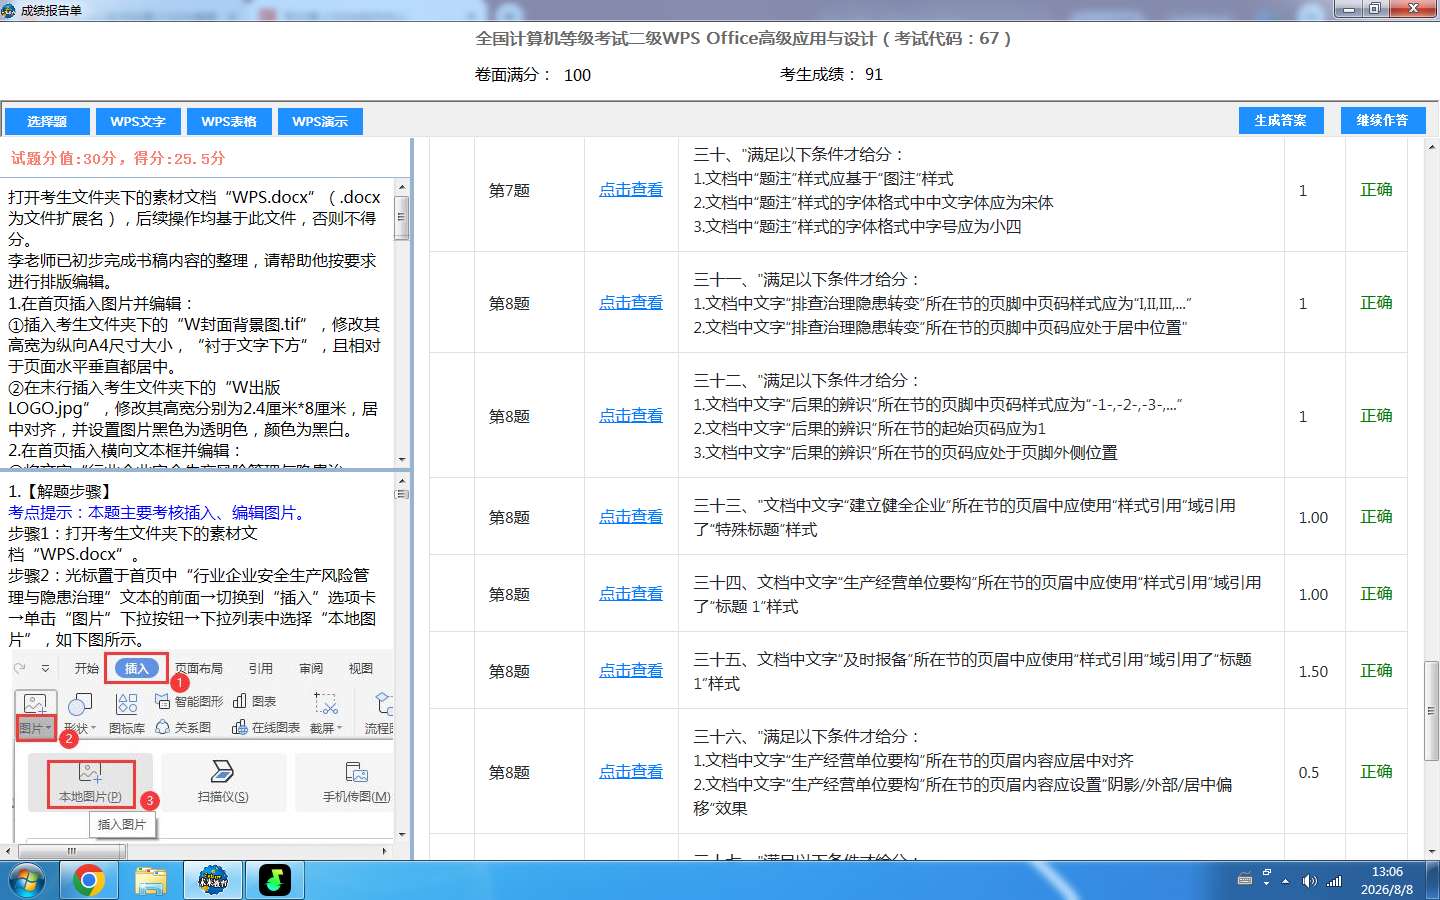Screen dimensions: 1440x900
Task: Click the score value 0.5
Action: point(1309,772)
